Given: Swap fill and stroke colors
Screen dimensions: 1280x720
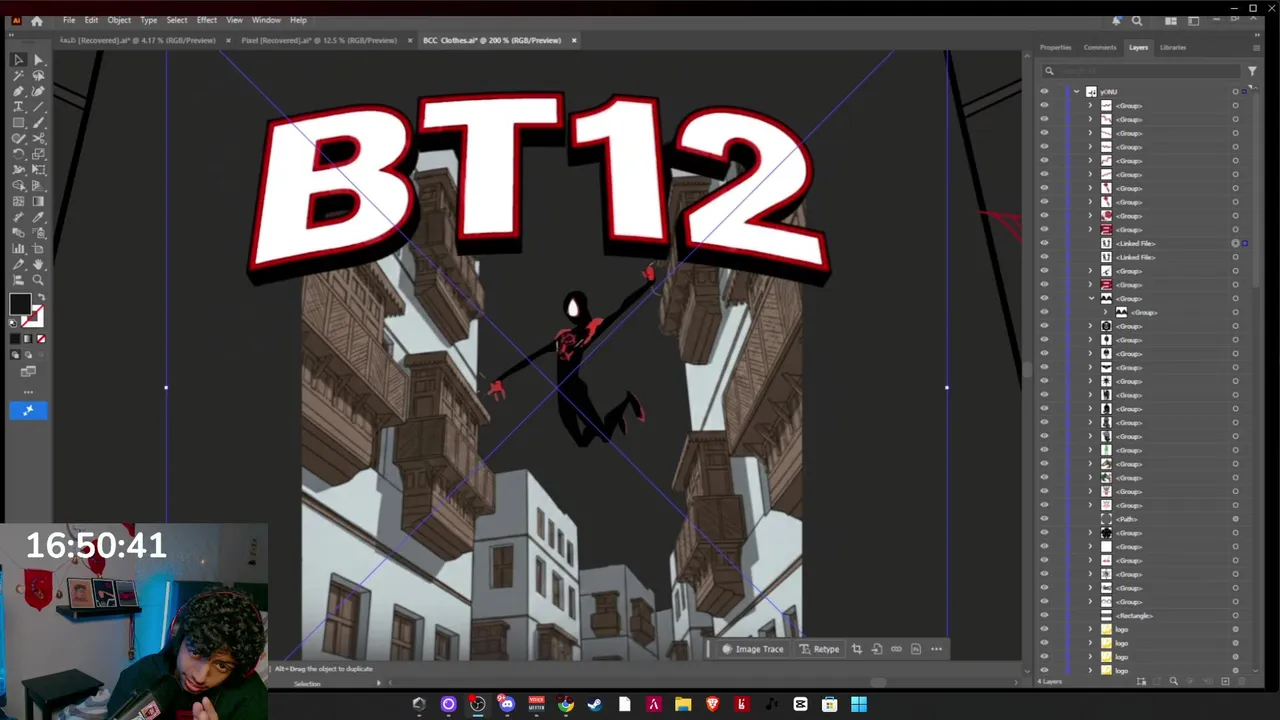Looking at the screenshot, I should (x=39, y=298).
